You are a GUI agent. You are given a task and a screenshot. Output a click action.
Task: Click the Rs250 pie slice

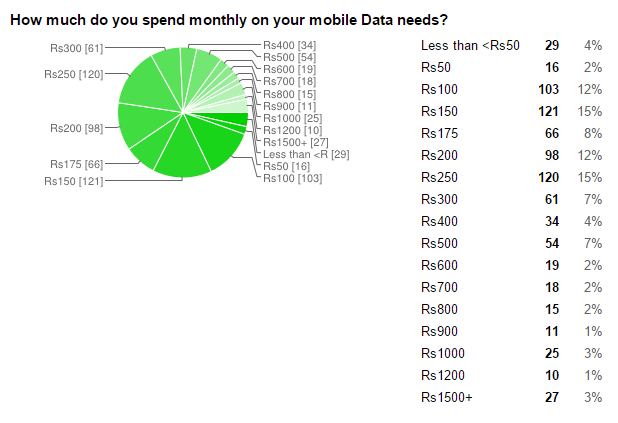point(148,87)
